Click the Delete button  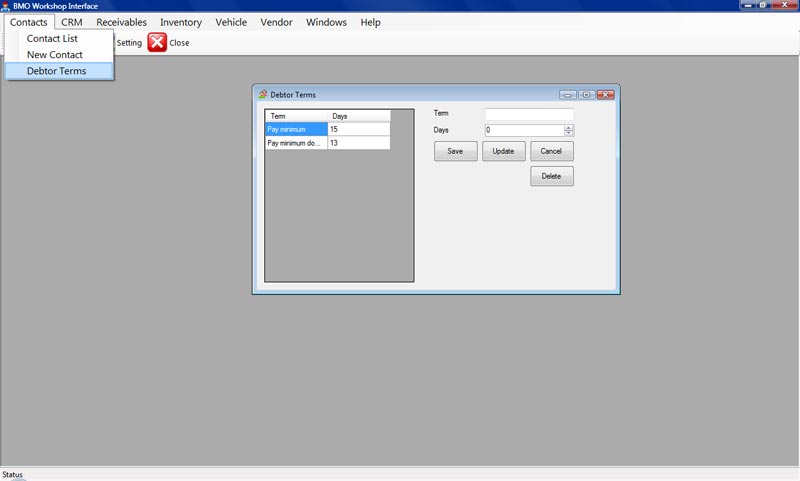coord(552,176)
